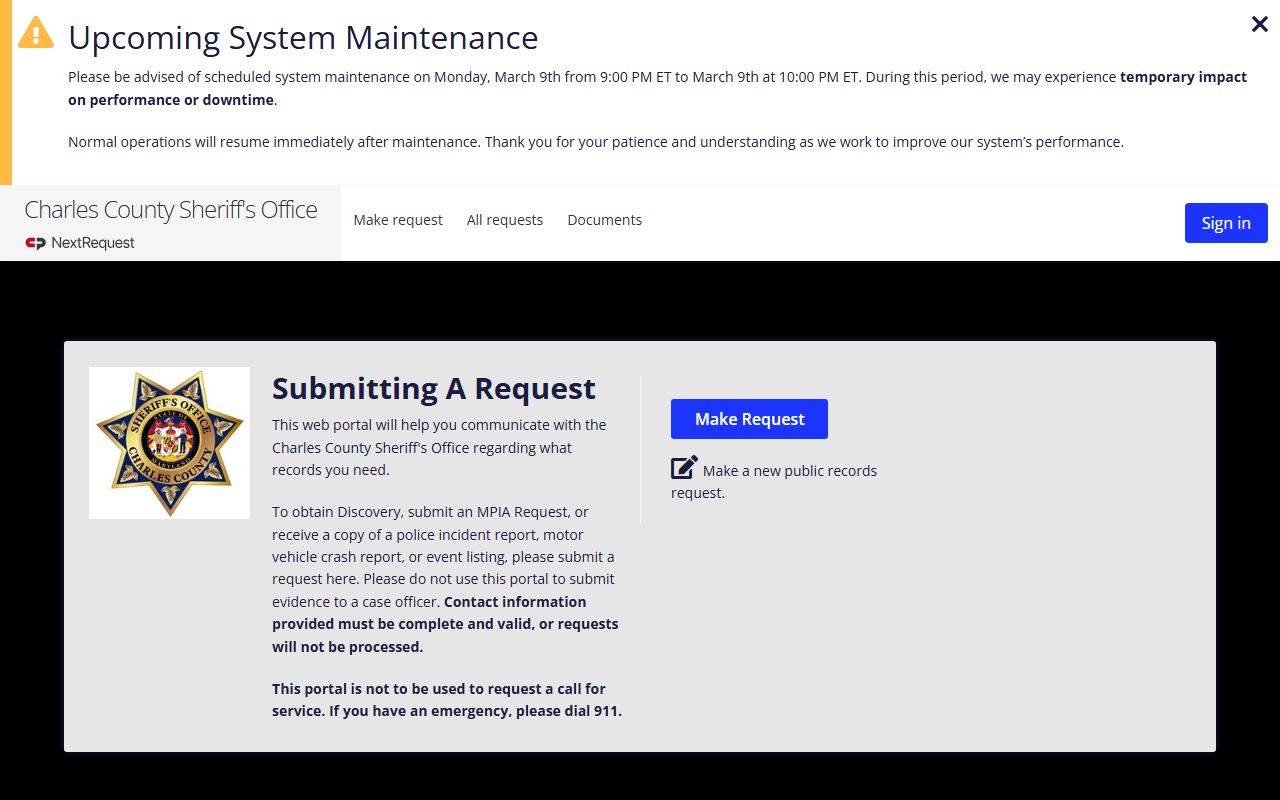Go to the All requests page
The height and width of the screenshot is (800, 1280).
pyautogui.click(x=504, y=220)
